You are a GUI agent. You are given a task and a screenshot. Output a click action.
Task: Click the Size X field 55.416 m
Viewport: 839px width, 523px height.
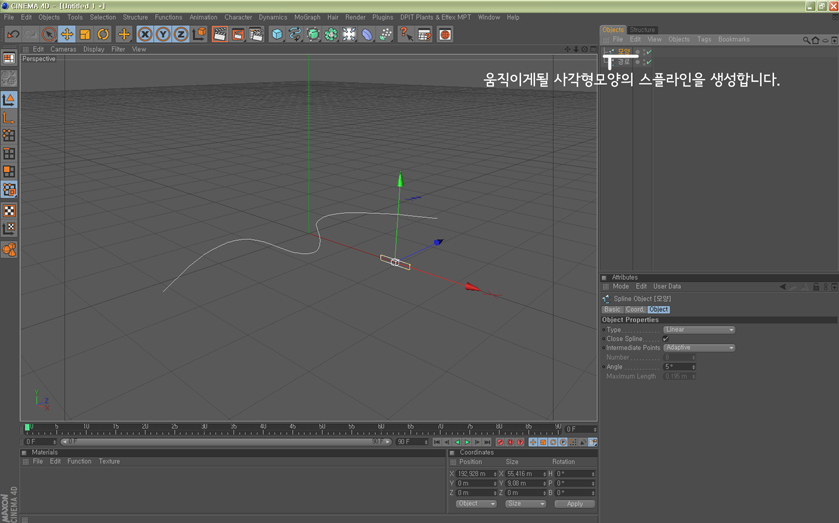pyautogui.click(x=525, y=474)
